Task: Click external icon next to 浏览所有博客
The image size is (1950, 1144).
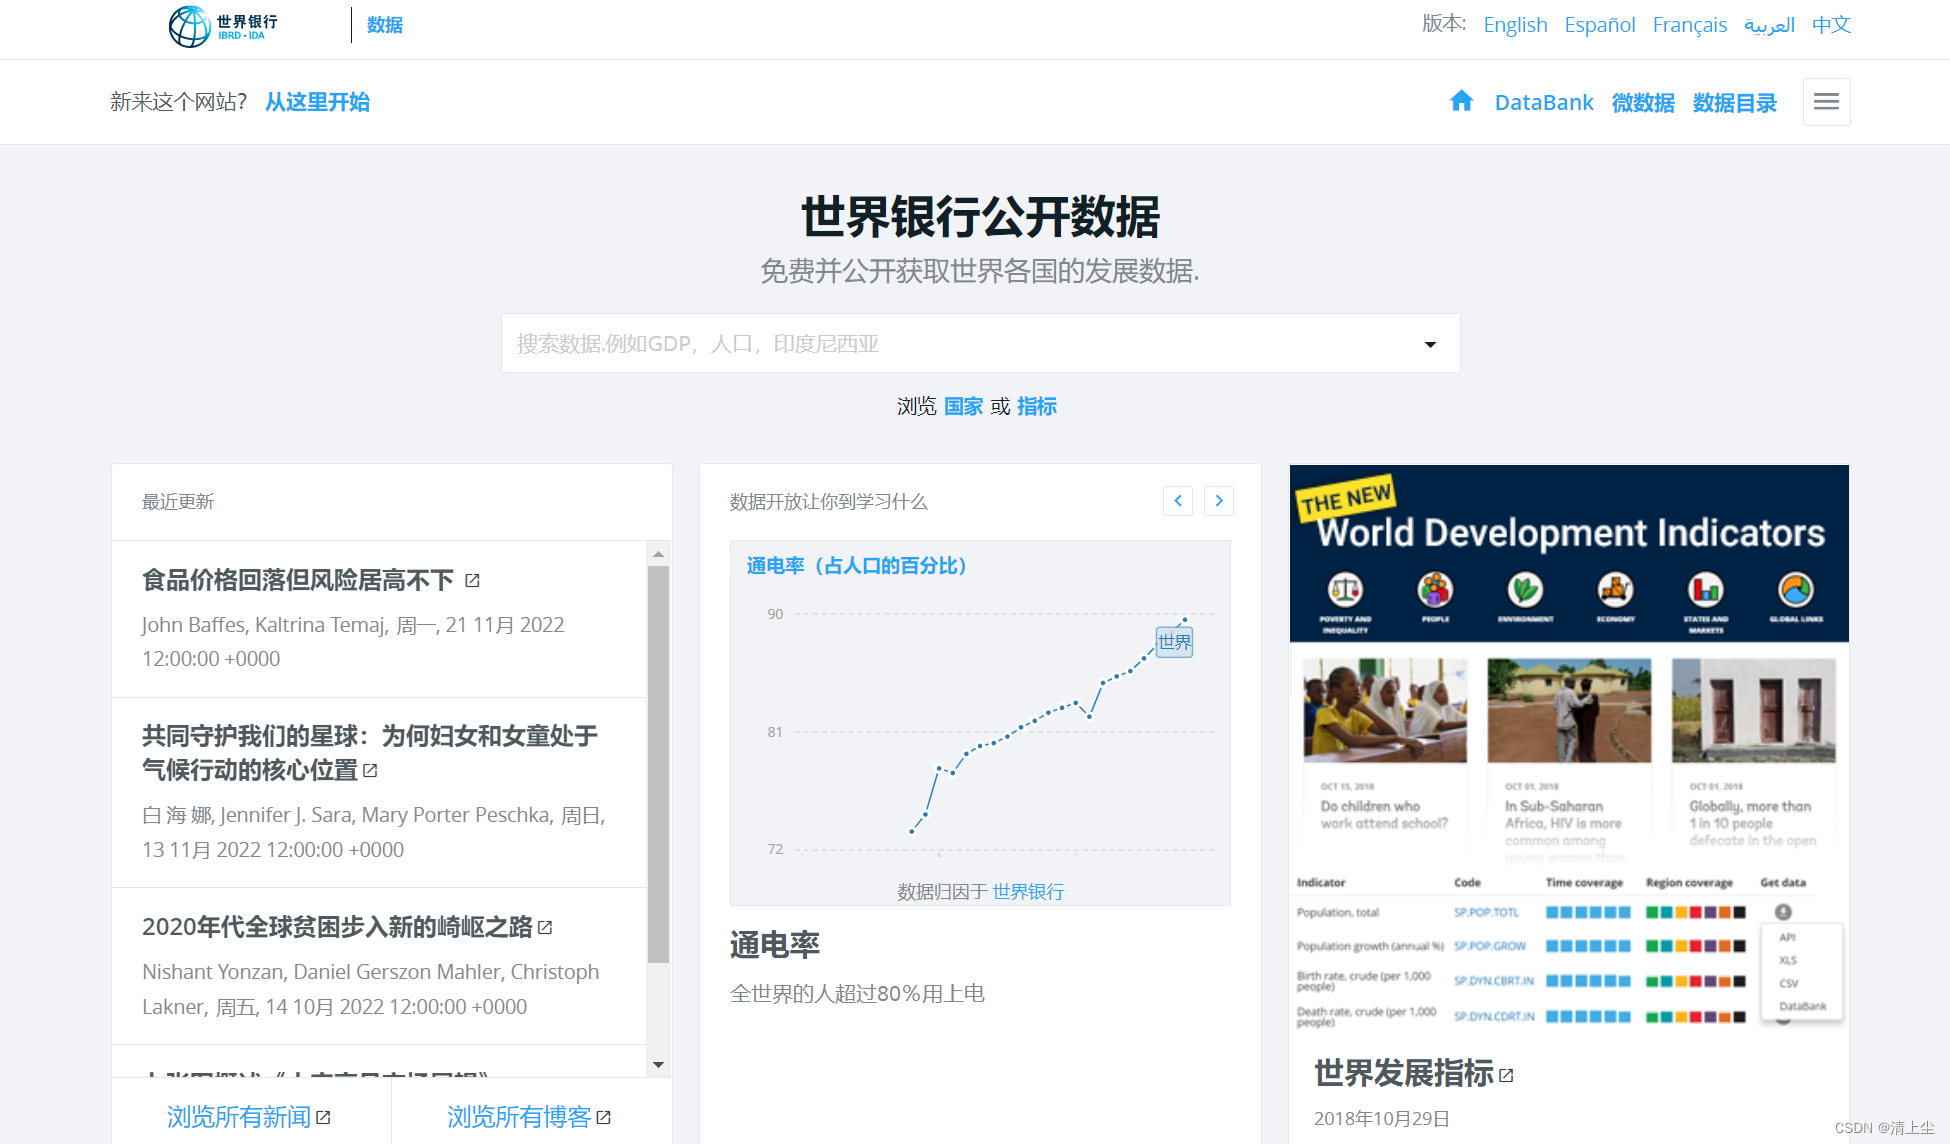Action: (603, 1117)
